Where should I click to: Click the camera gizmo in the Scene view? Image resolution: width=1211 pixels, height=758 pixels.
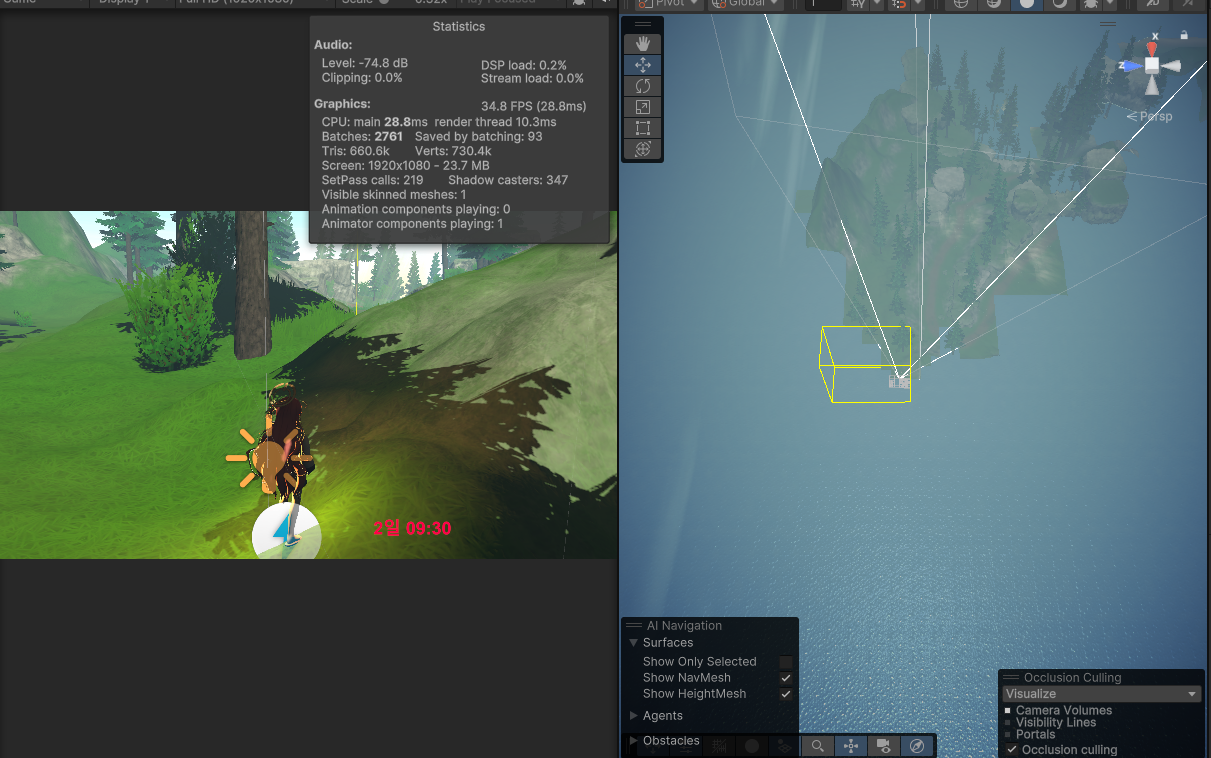tap(898, 380)
